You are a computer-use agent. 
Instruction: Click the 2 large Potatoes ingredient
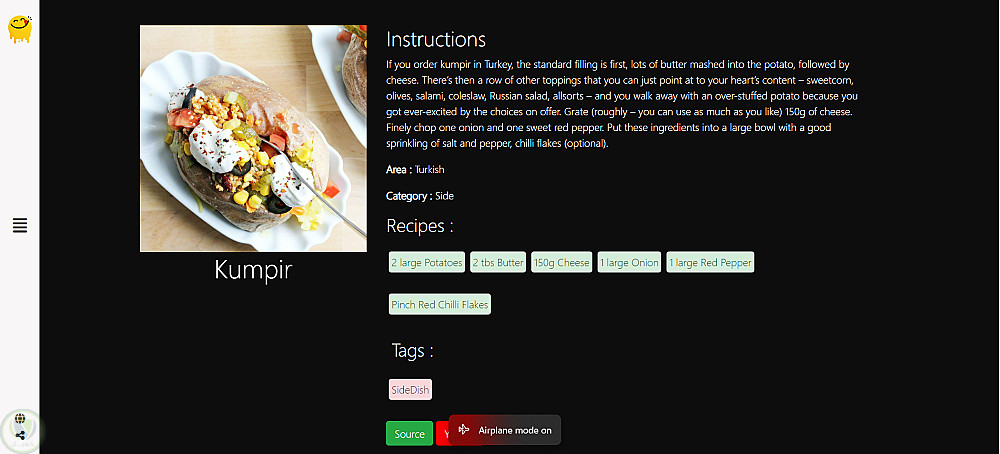[427, 263]
